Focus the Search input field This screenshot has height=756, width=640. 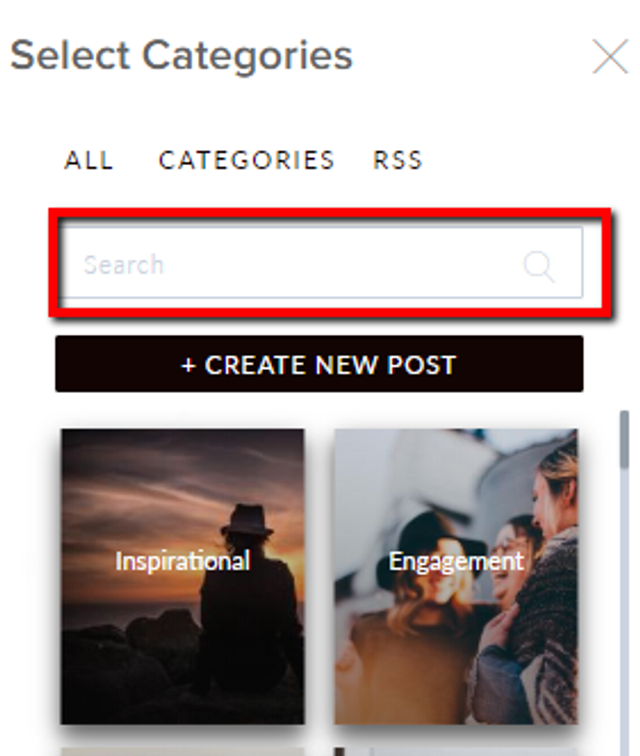tap(322, 263)
